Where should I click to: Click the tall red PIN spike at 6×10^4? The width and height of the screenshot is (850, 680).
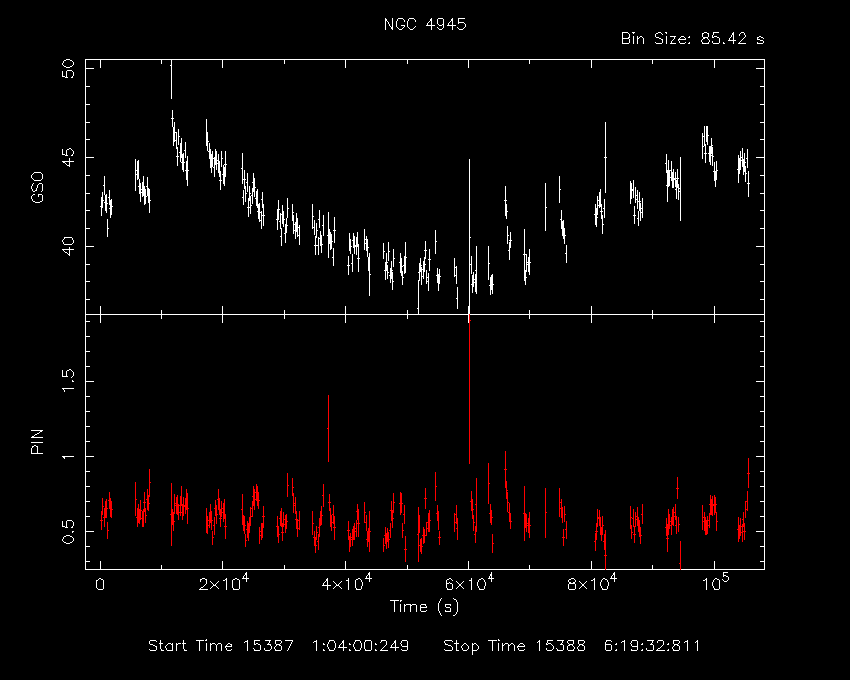[x=469, y=390]
